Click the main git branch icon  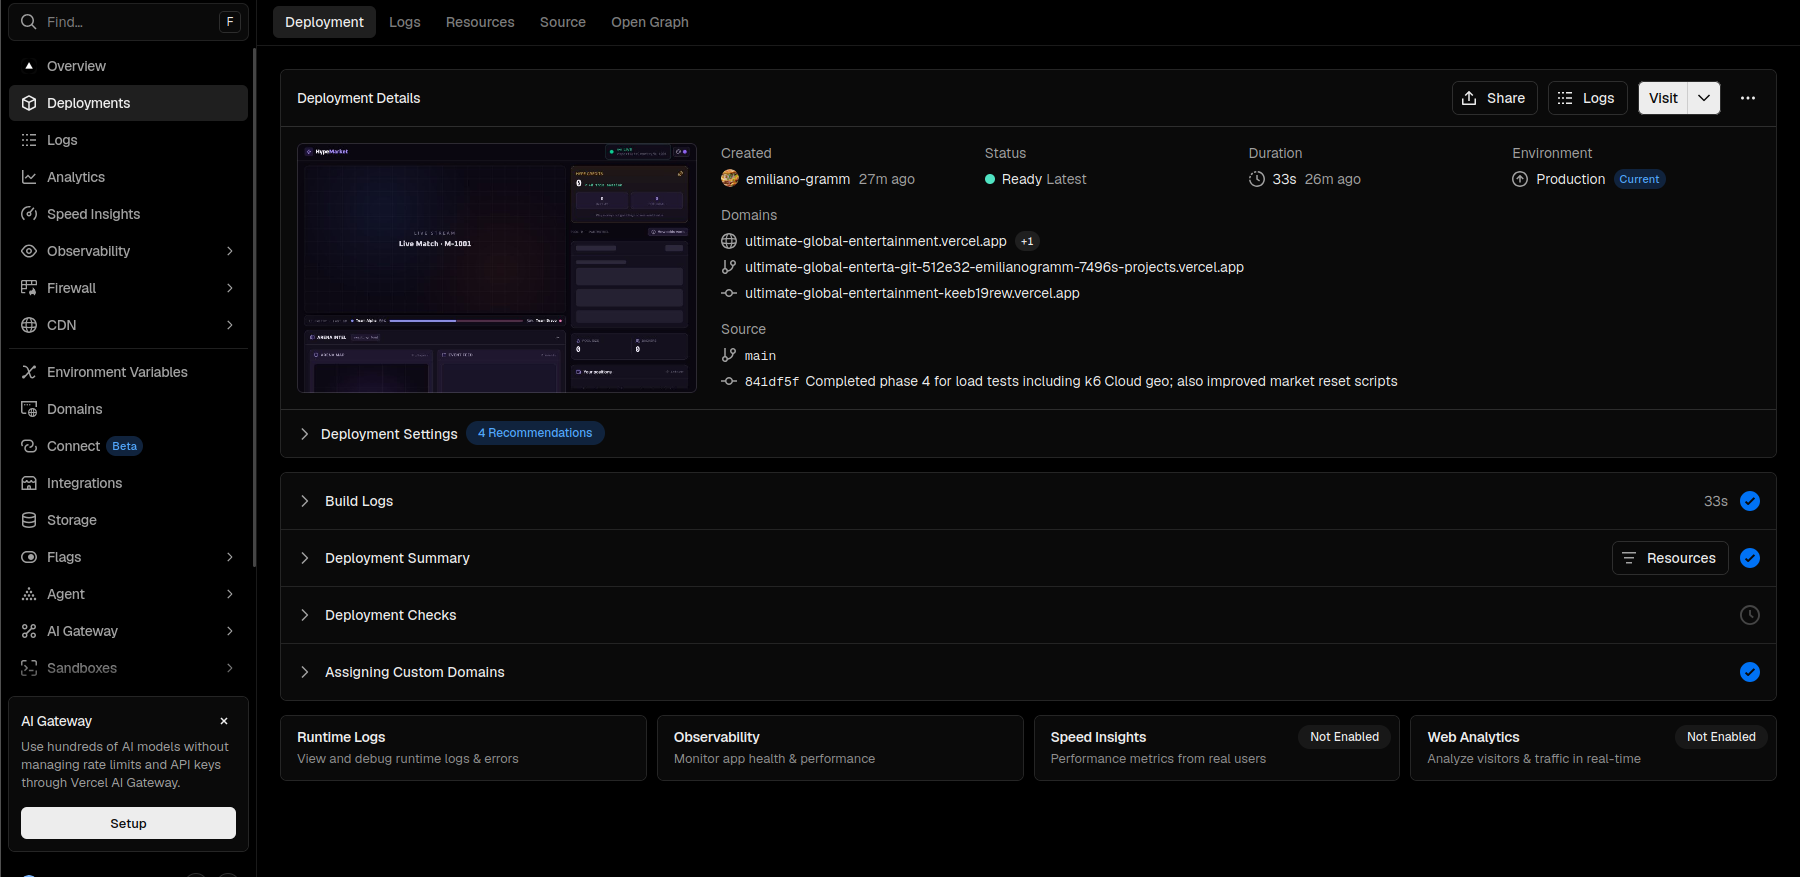click(729, 355)
